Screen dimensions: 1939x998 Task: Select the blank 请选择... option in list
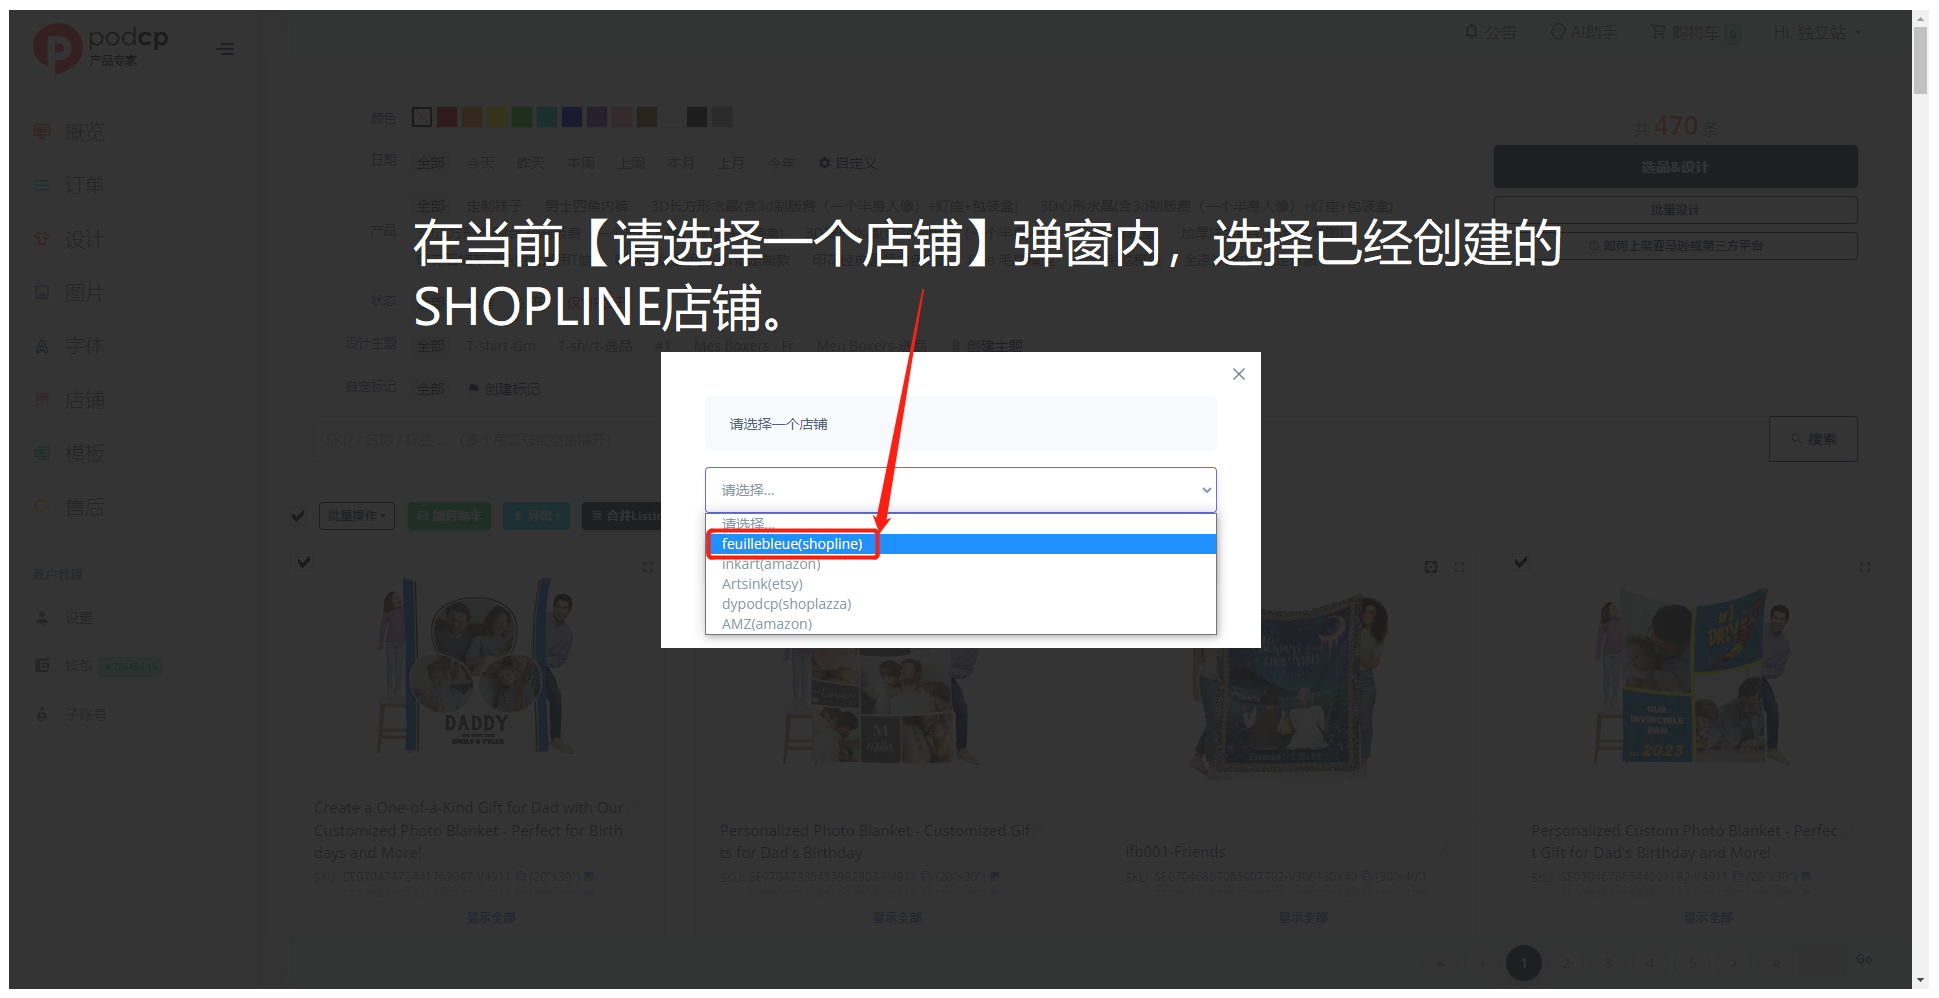961,524
